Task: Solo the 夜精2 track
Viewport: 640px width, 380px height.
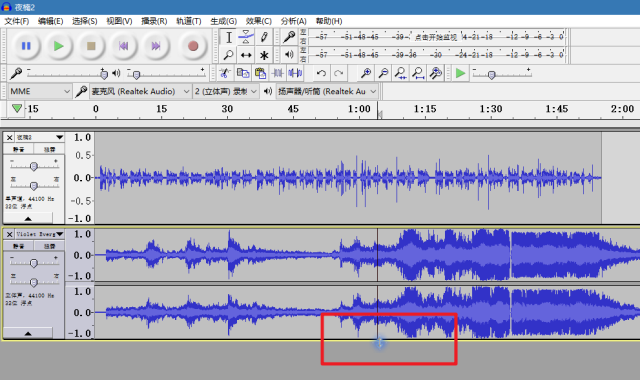Action: (x=49, y=149)
